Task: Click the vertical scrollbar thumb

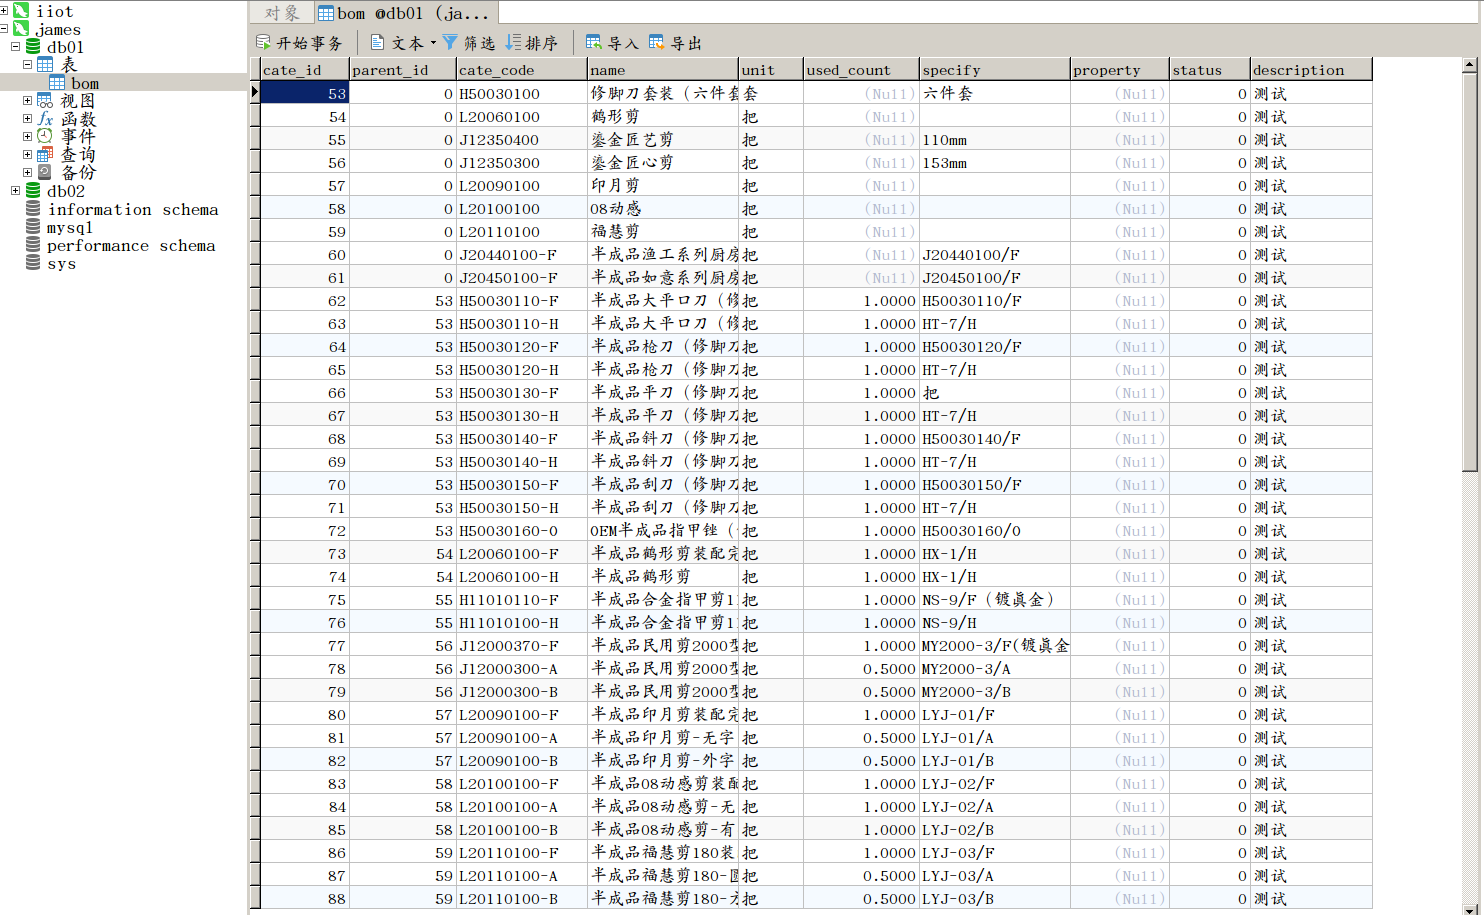Action: [x=1469, y=271]
